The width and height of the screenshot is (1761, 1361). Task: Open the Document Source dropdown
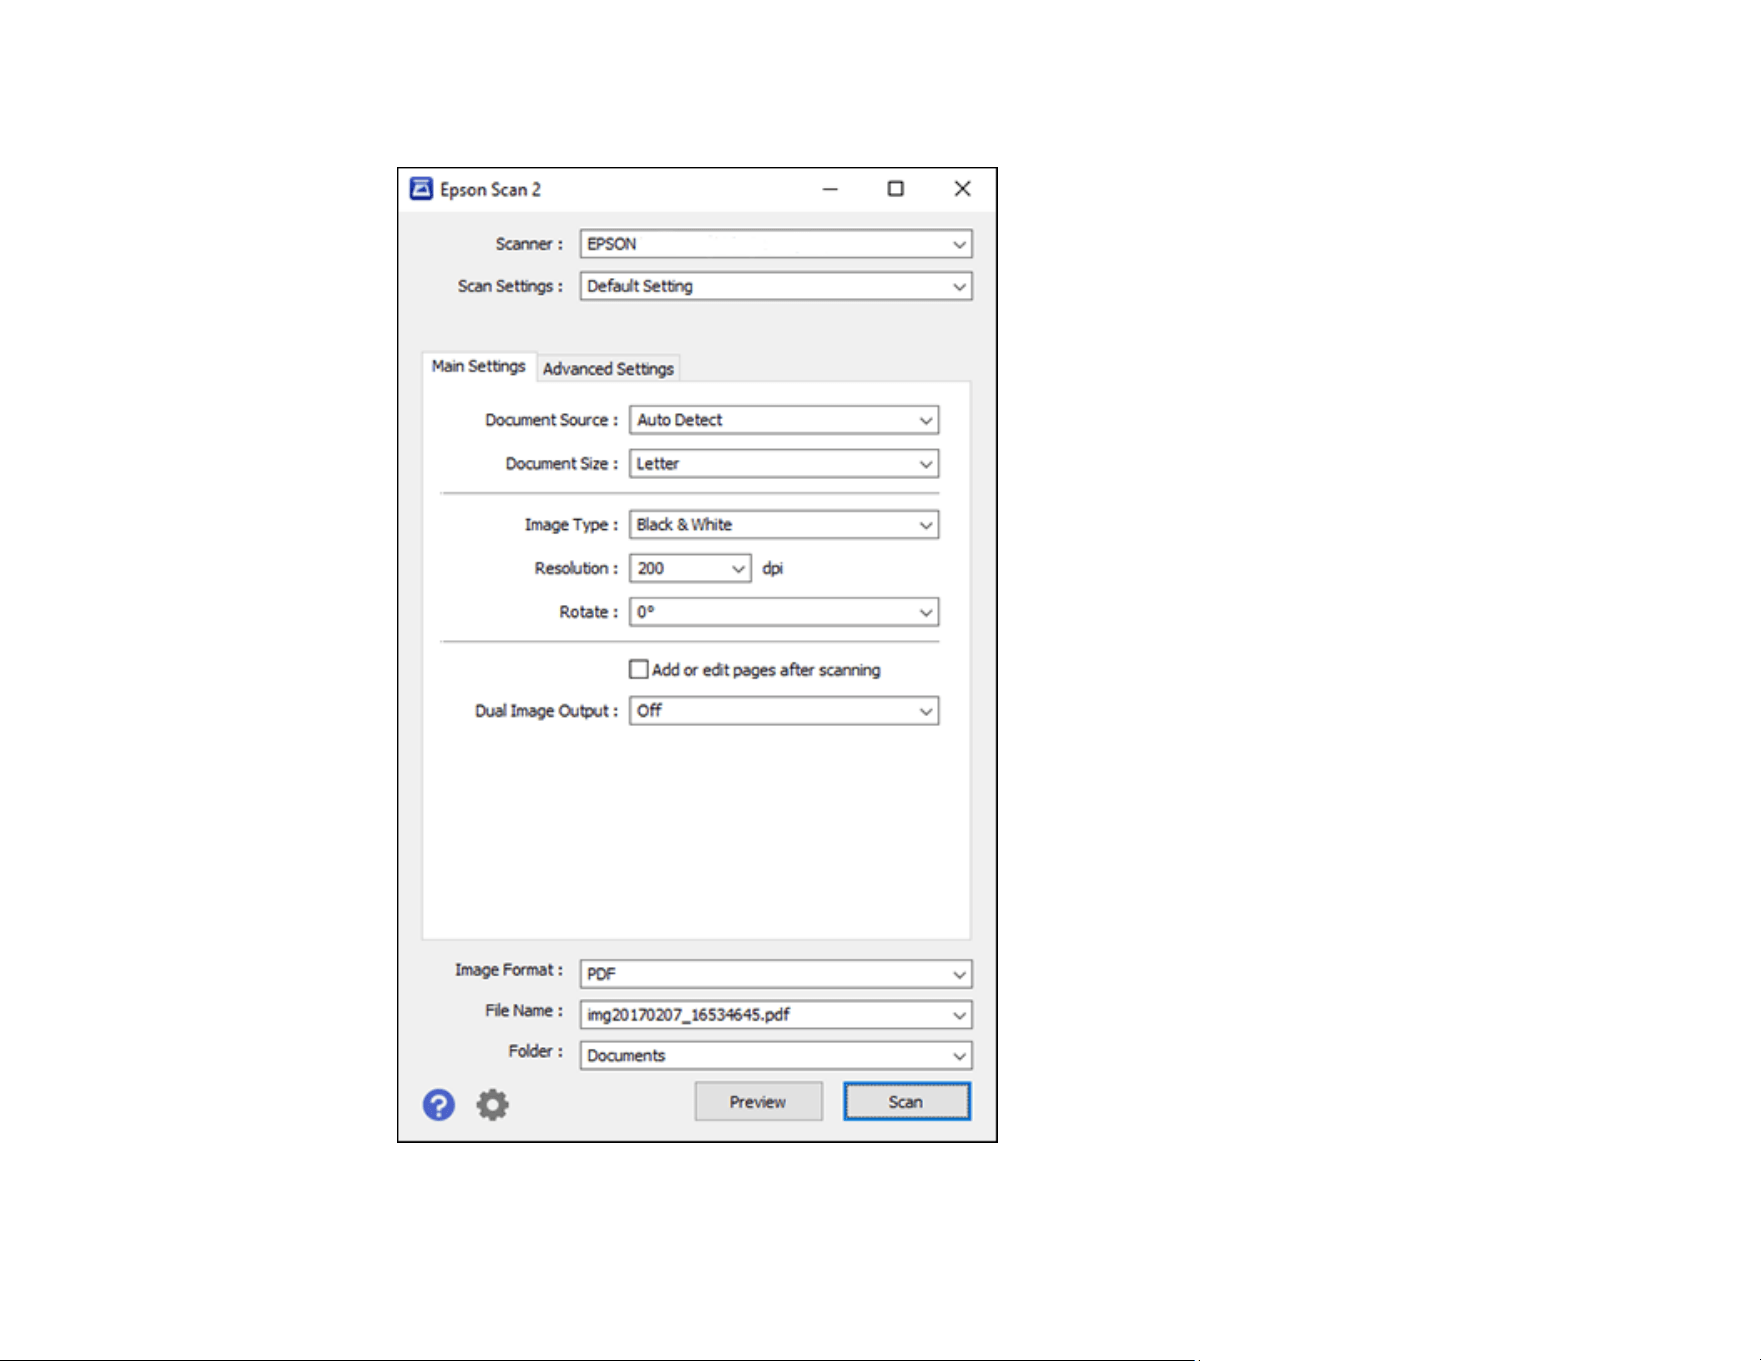784,420
